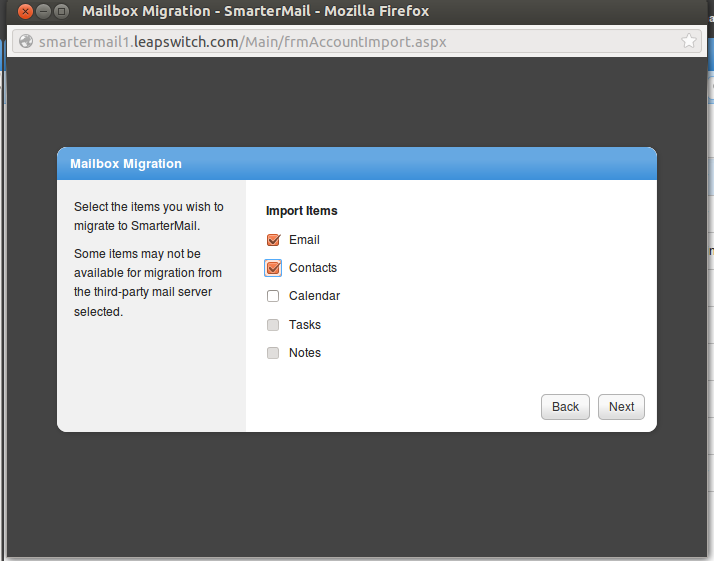This screenshot has width=714, height=561.
Task: Bookmark page with star icon
Action: coord(688,41)
